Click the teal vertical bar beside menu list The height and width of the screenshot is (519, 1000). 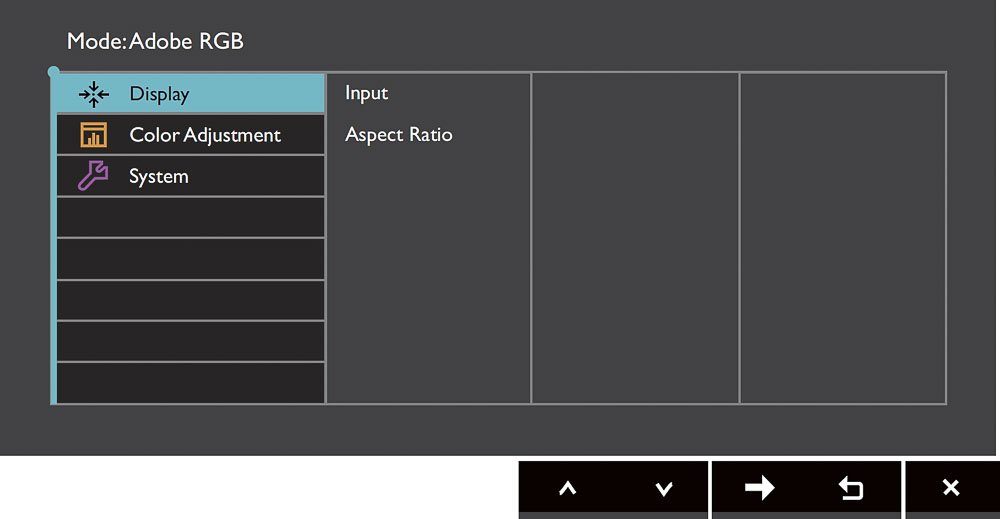[x=54, y=238]
